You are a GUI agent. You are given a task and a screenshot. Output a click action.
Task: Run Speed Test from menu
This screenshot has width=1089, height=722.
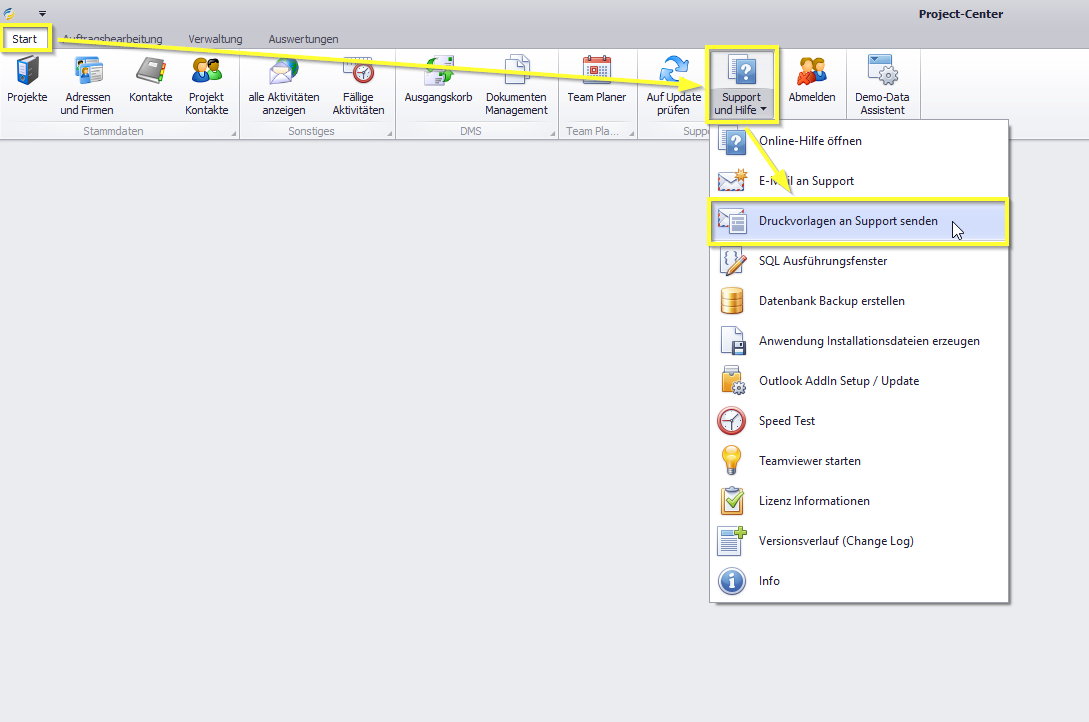tap(787, 421)
